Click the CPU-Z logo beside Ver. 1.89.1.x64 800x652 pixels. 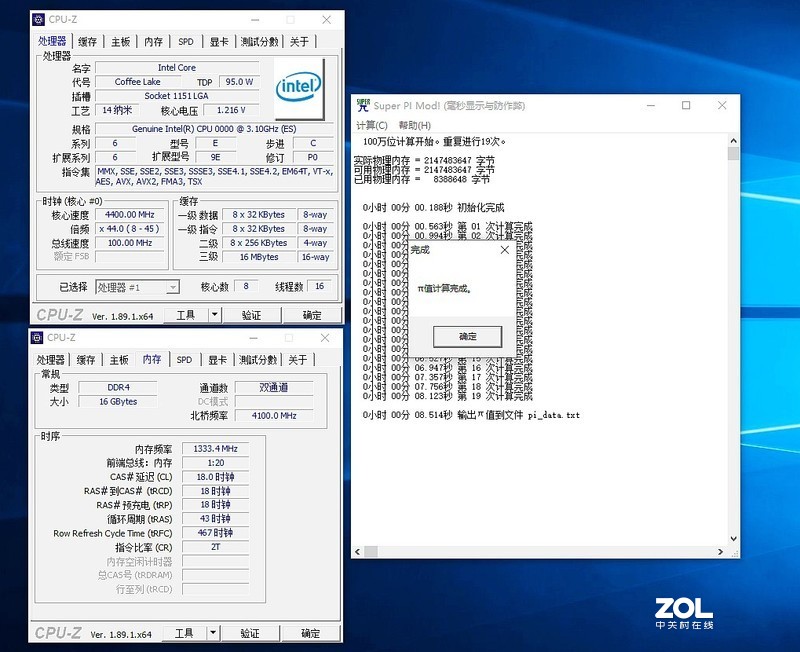(60, 313)
